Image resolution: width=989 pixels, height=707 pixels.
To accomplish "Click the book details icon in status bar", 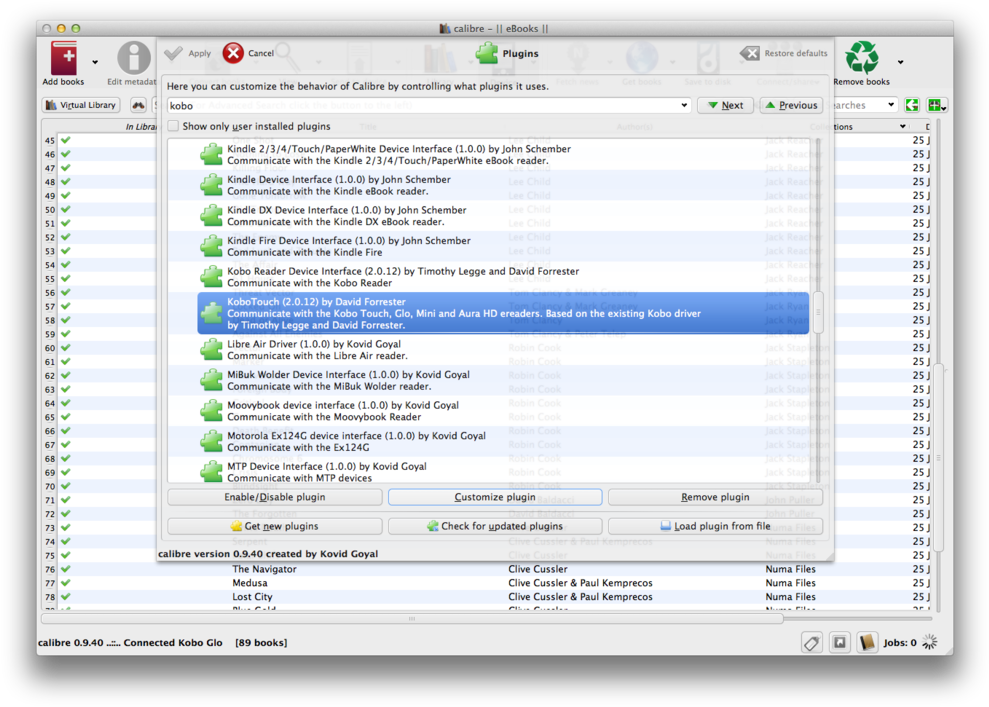I will tap(867, 643).
